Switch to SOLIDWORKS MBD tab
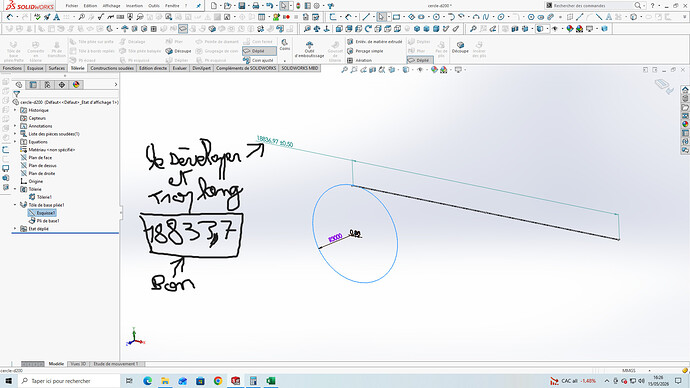This screenshot has width=690, height=388. point(300,68)
